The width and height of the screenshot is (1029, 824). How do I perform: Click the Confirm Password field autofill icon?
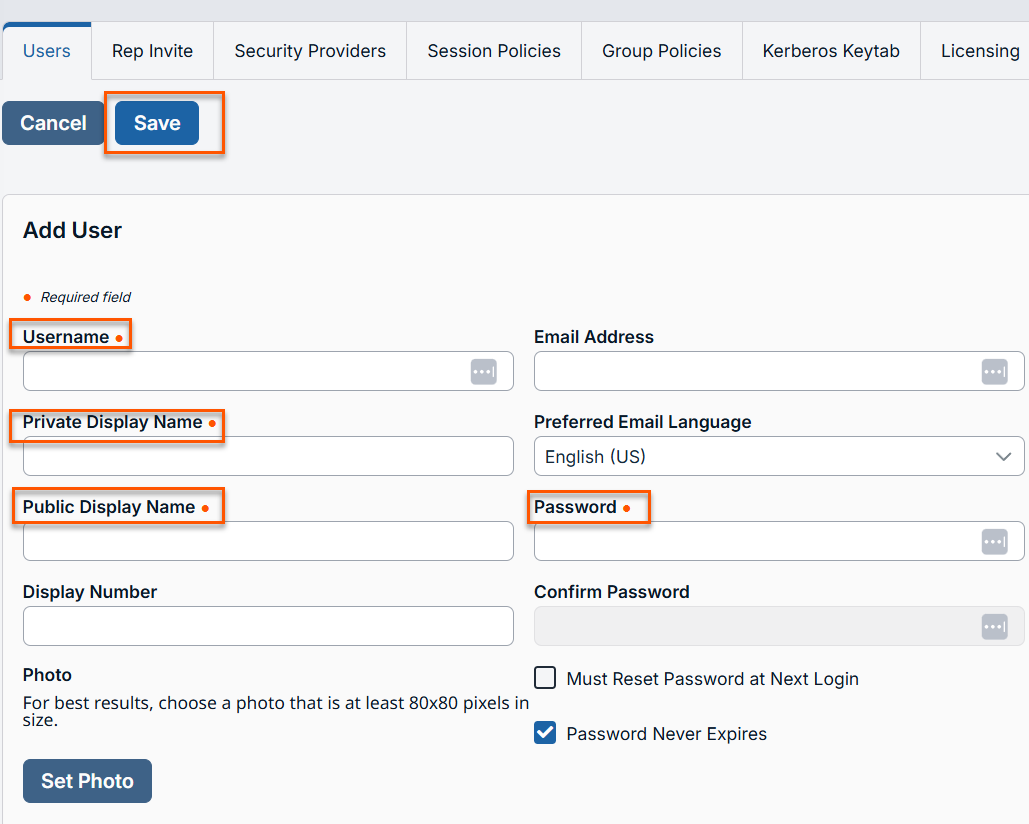[x=994, y=626]
